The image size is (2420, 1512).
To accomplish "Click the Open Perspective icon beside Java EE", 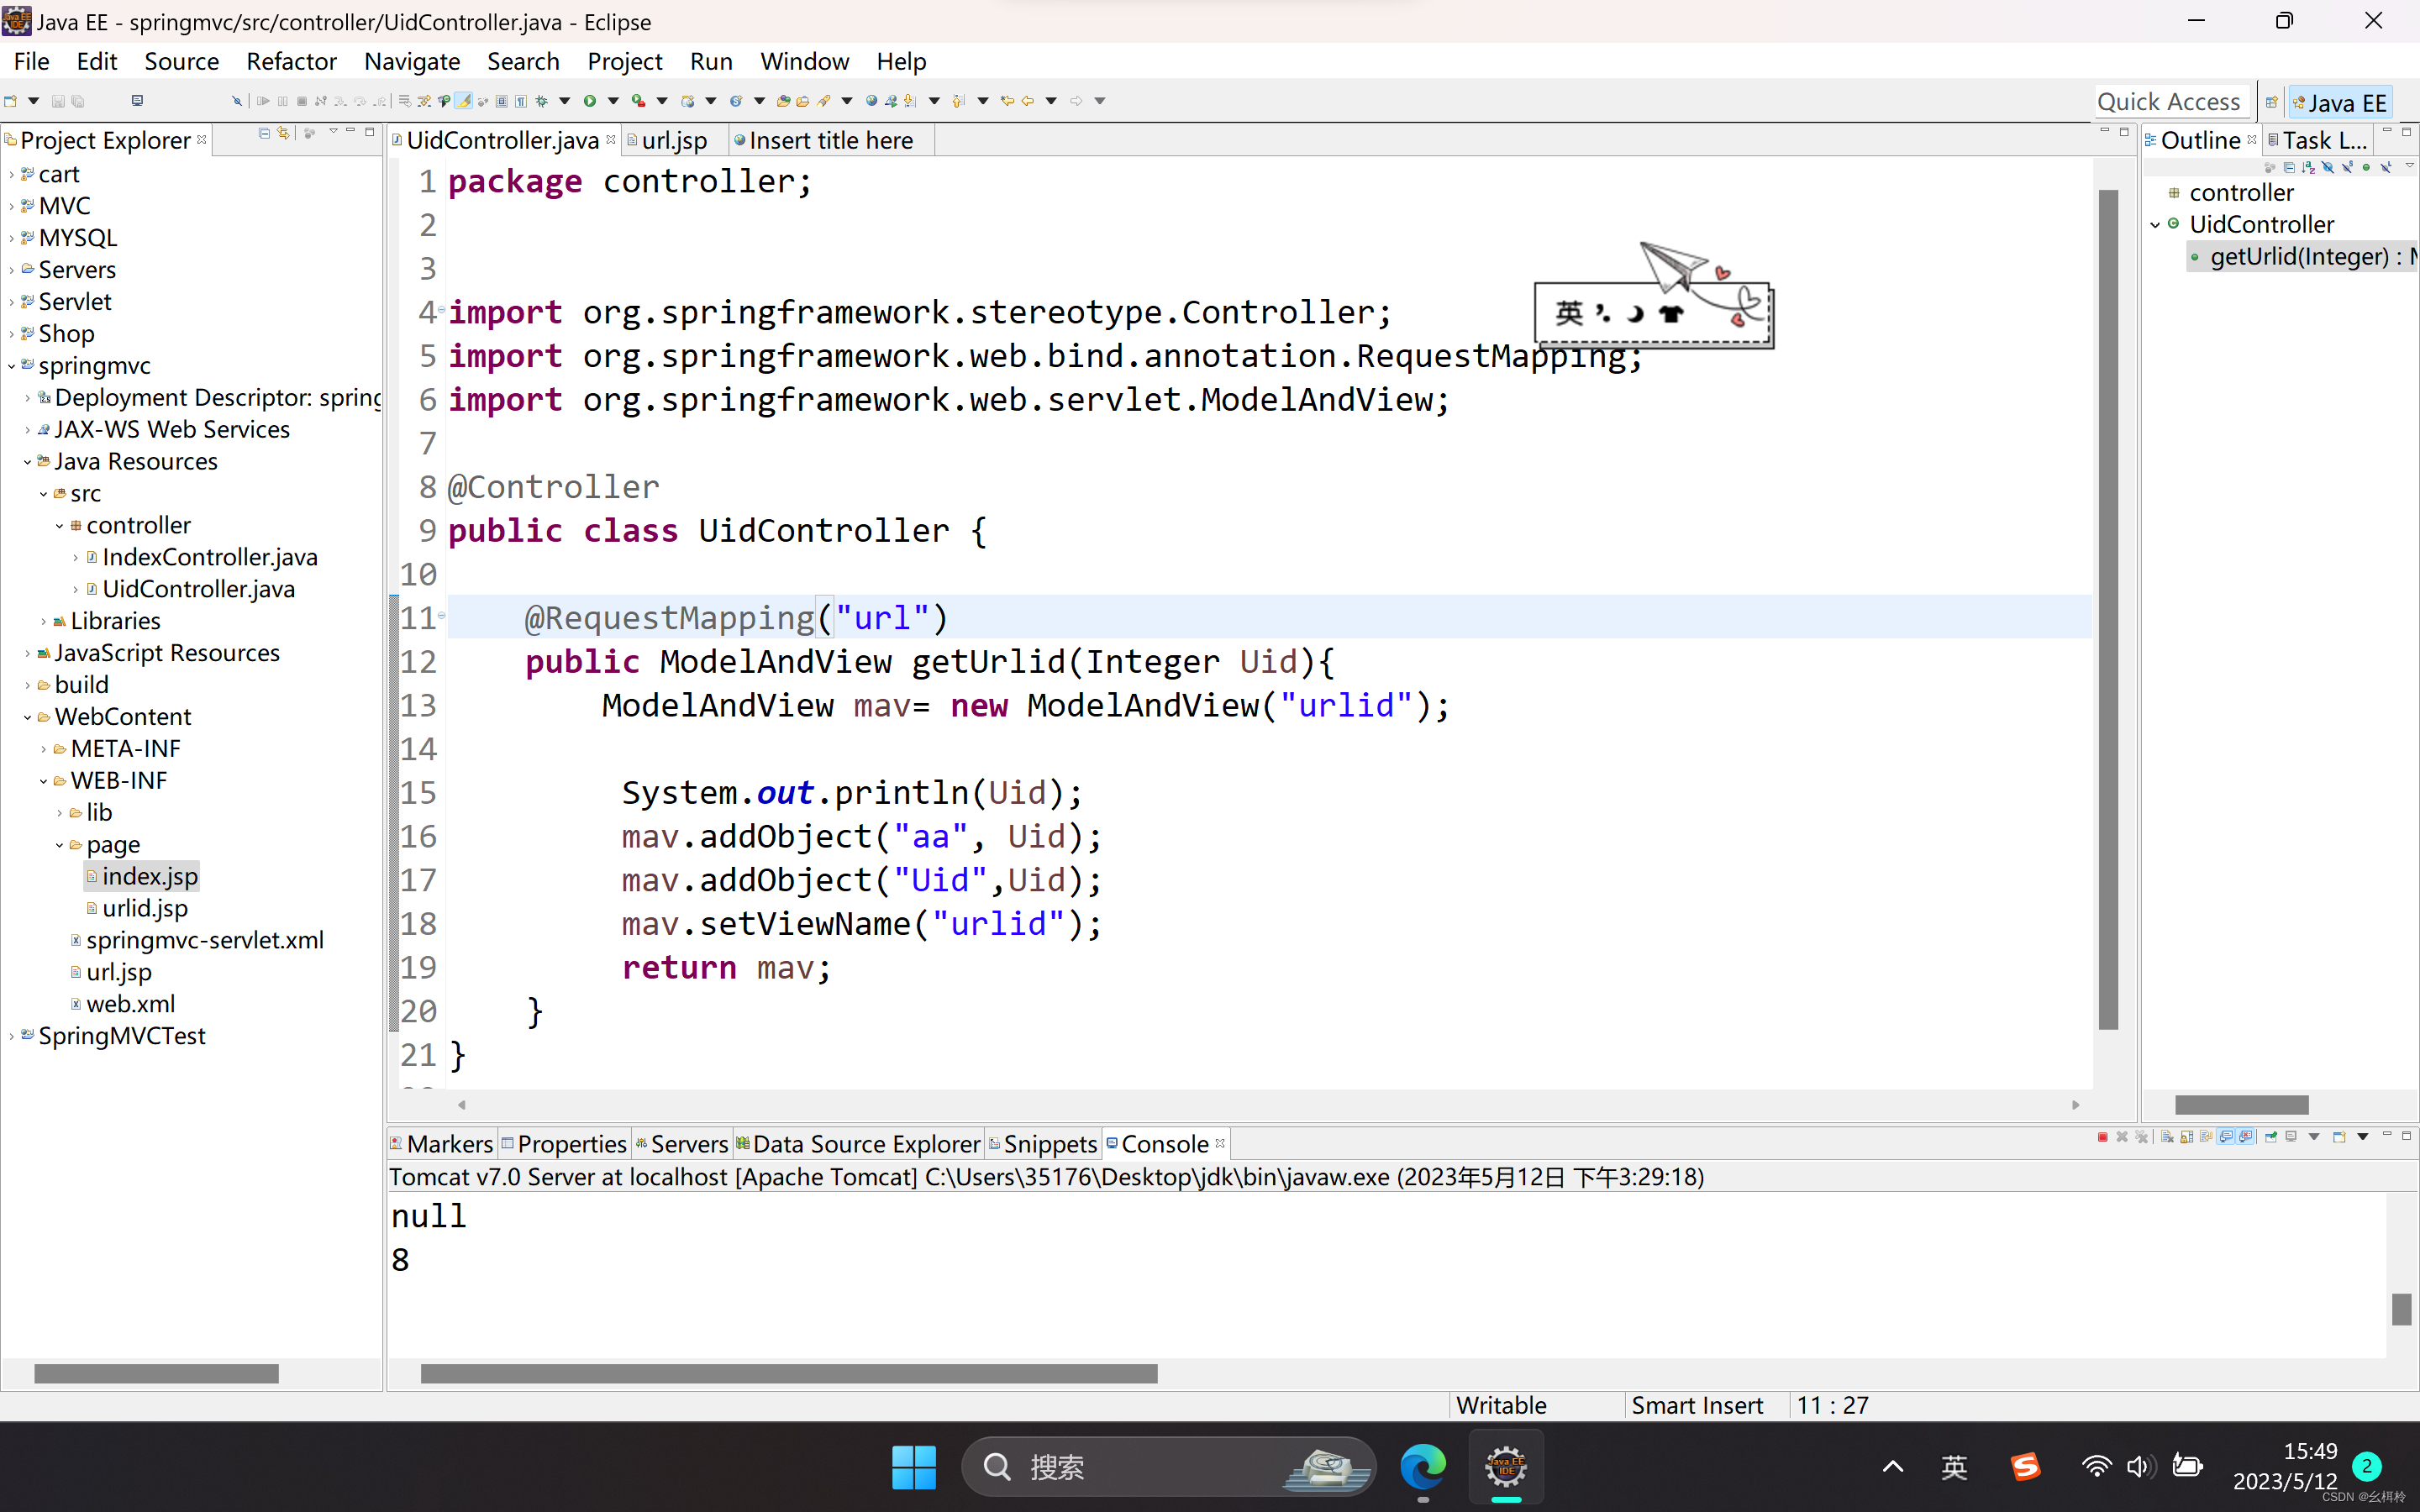I will click(x=2271, y=103).
